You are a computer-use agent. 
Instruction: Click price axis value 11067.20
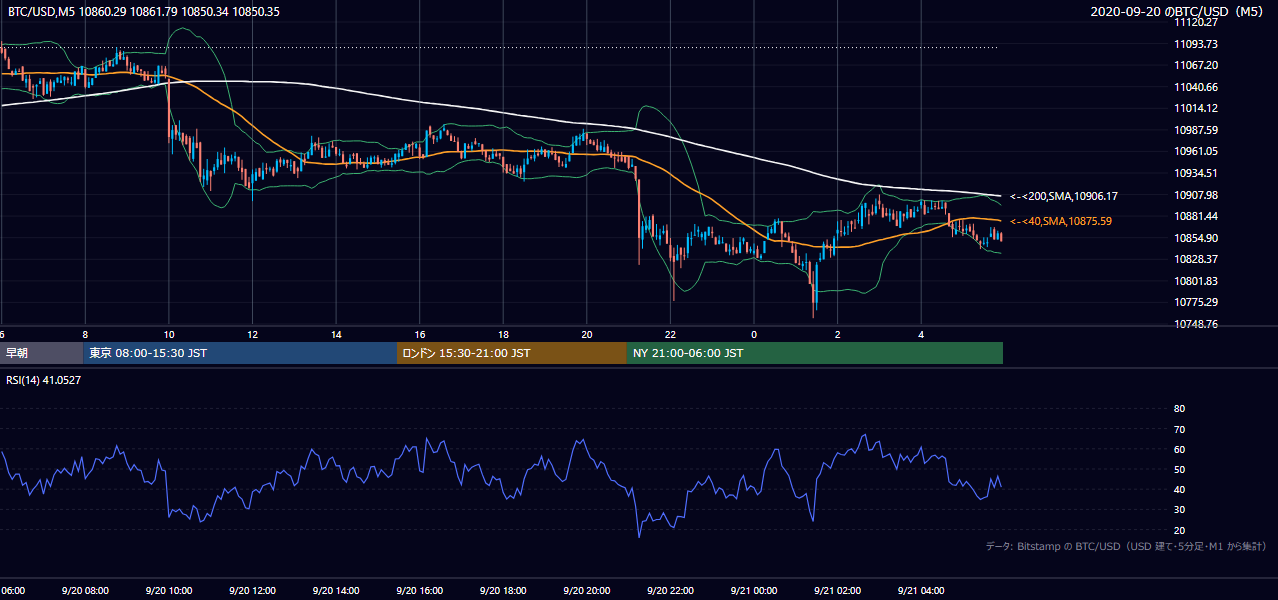tap(1196, 65)
